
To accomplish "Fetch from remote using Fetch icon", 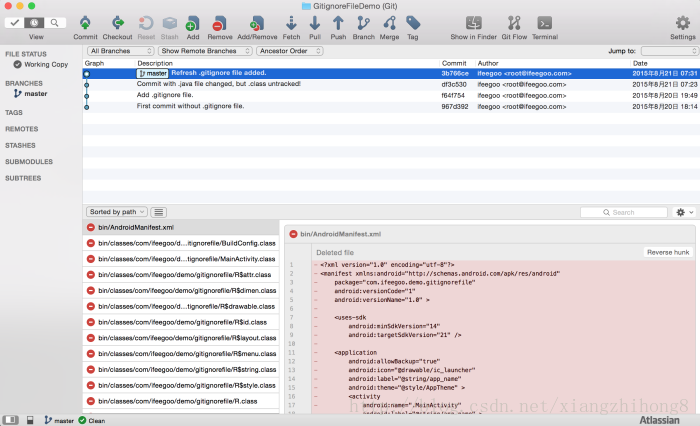I will pos(291,23).
